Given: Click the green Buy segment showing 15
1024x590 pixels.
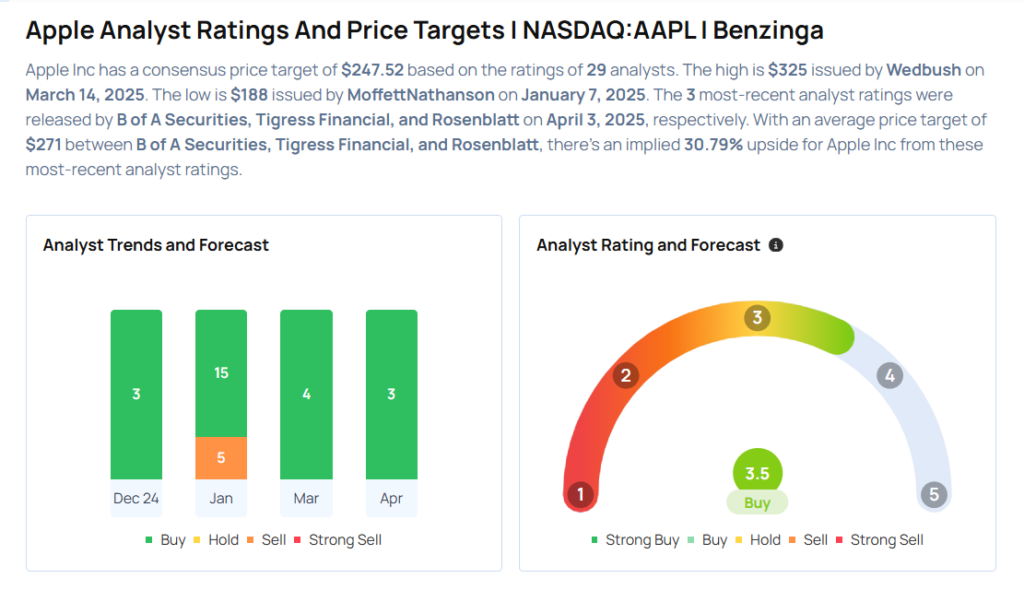Looking at the screenshot, I should coord(221,373).
